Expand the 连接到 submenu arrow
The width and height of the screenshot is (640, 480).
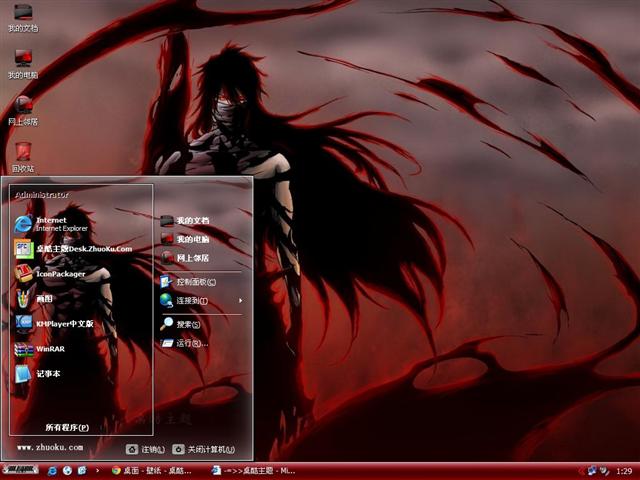click(240, 301)
